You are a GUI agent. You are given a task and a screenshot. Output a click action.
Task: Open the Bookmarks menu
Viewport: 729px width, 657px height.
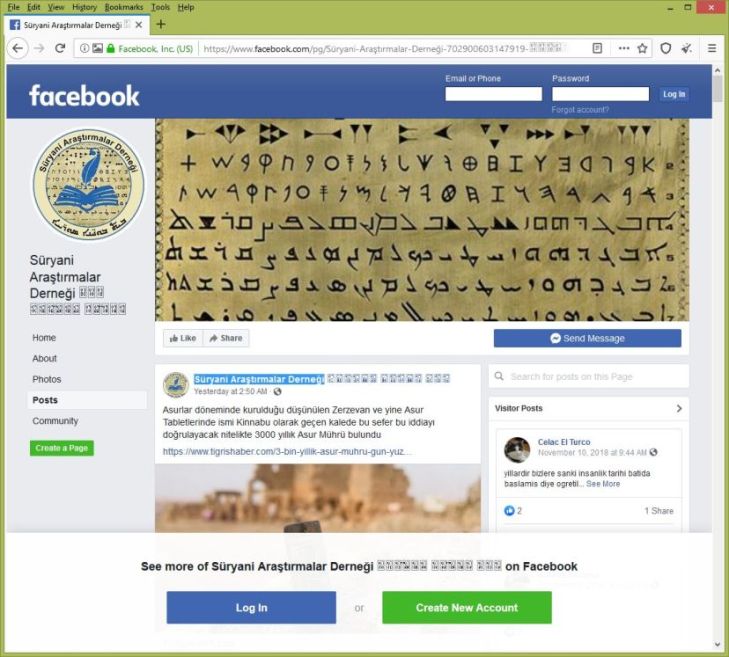click(x=124, y=7)
